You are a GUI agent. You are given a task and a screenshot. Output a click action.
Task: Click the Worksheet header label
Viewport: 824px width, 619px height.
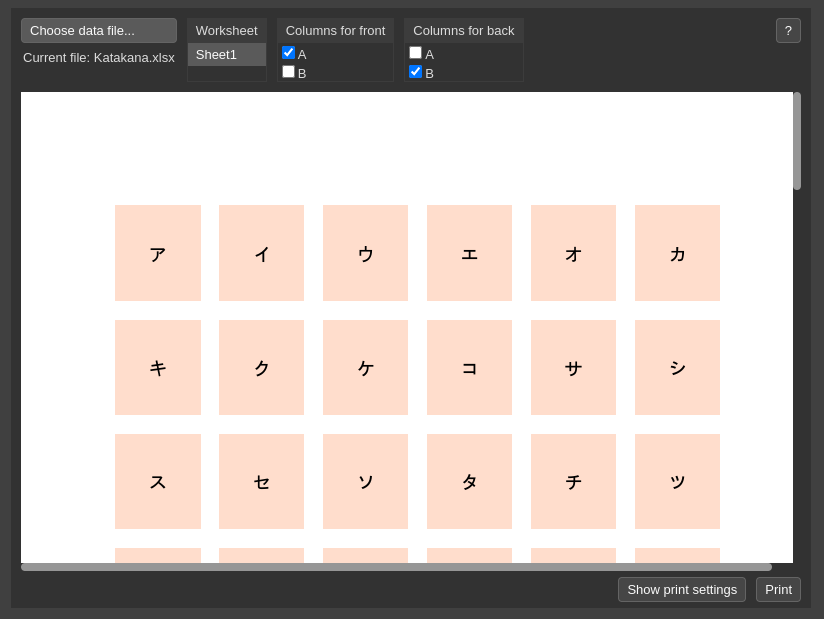[x=226, y=30]
